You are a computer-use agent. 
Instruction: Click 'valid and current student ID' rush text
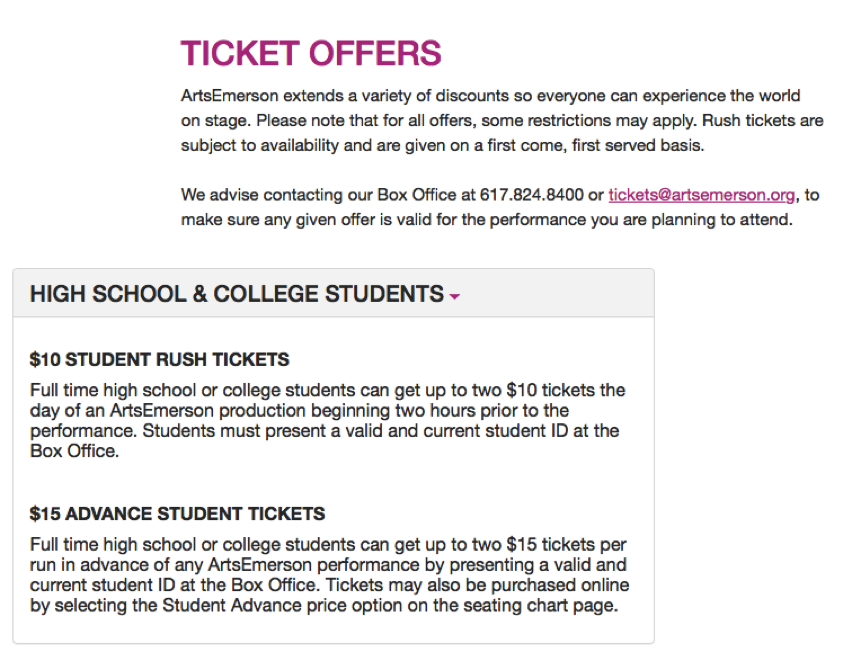(456, 431)
